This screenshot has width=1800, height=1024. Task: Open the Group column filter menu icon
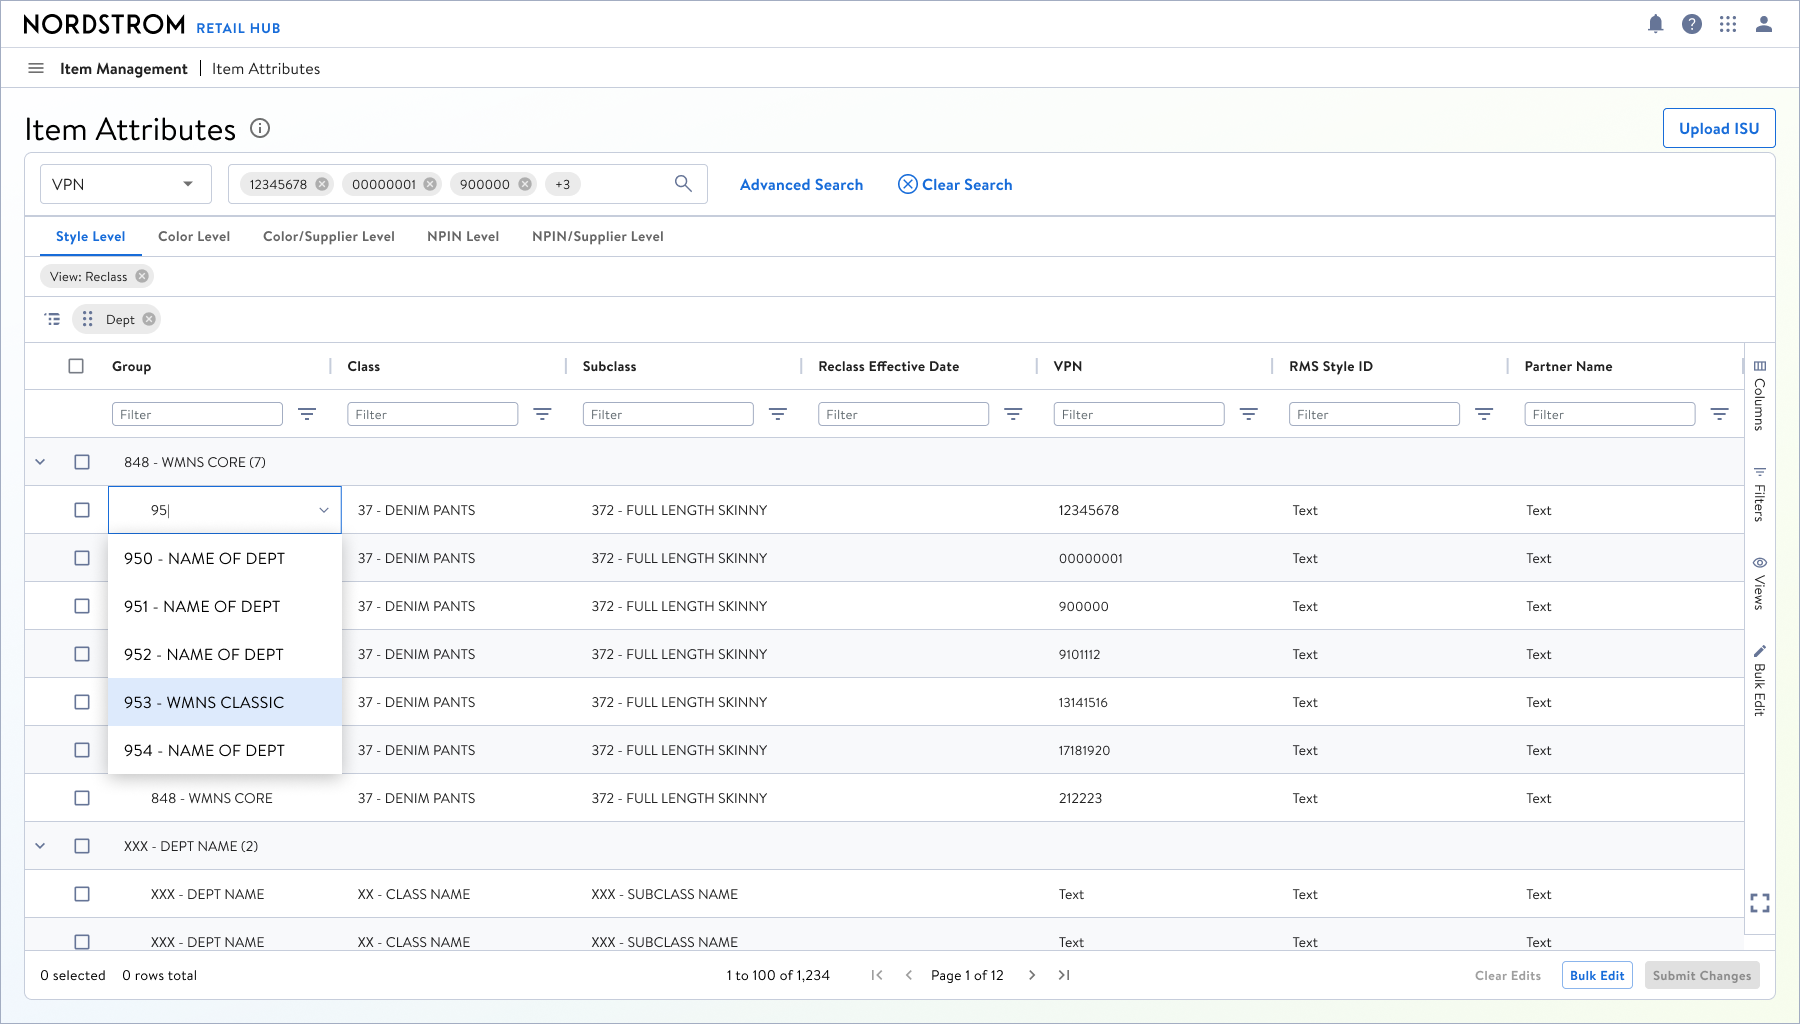pos(307,414)
